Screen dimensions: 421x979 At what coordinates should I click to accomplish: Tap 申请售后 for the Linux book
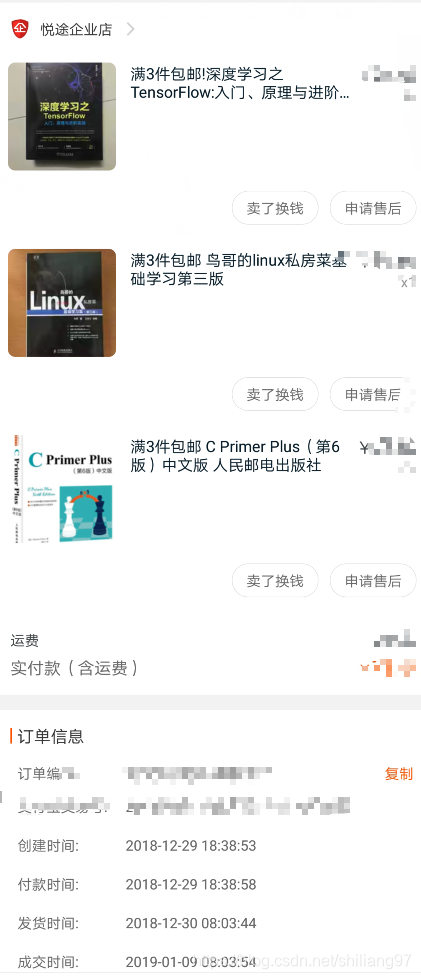(373, 394)
